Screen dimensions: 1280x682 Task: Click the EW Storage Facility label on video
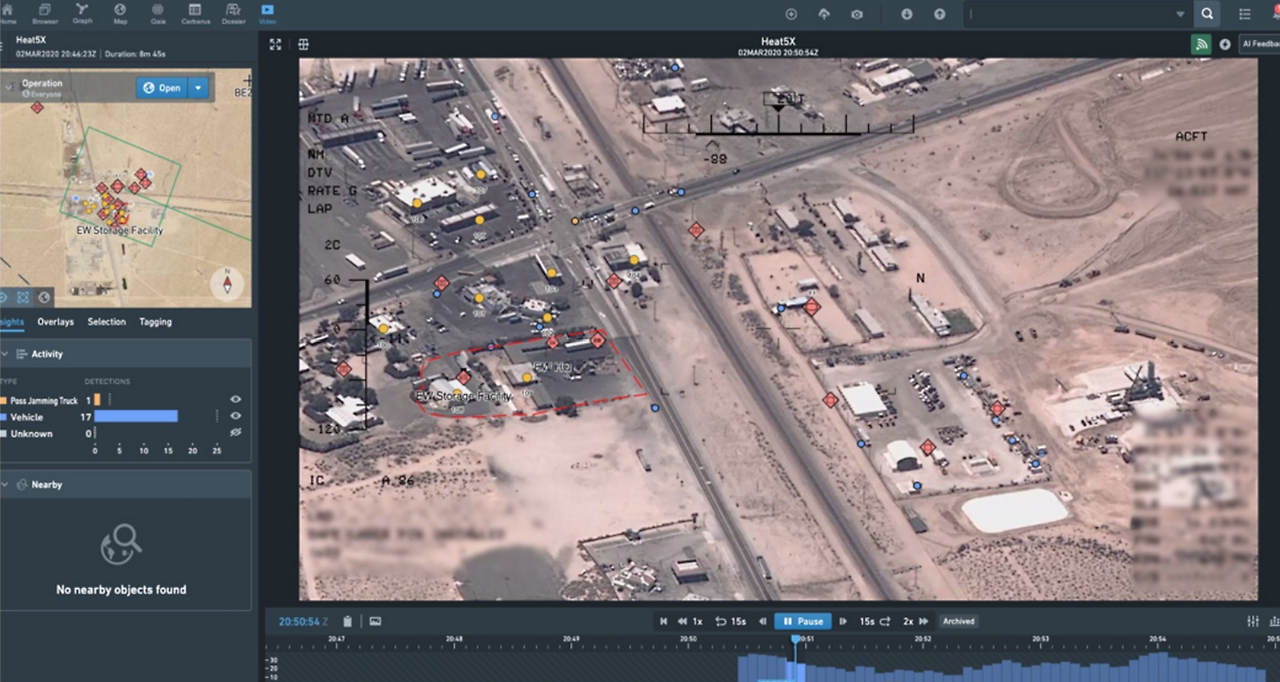tap(465, 397)
